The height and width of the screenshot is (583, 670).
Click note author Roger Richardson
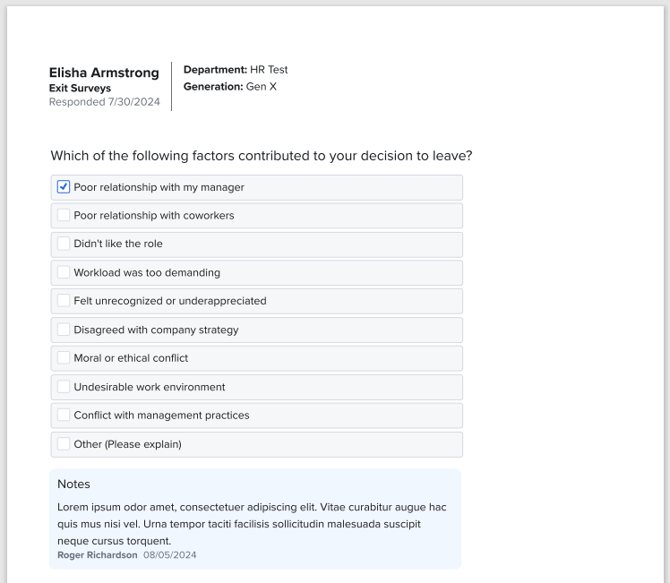97,555
